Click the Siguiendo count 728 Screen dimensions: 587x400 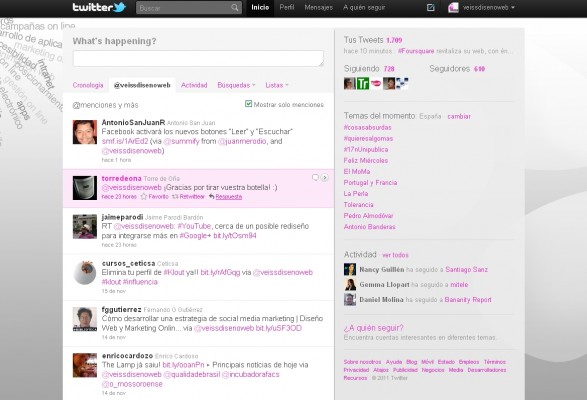point(389,69)
